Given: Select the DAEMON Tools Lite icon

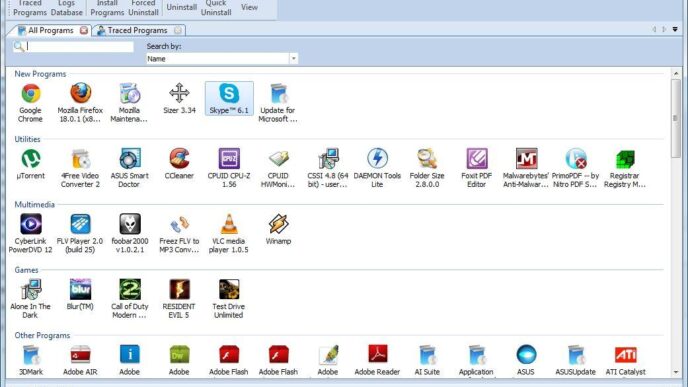Looking at the screenshot, I should pos(377,158).
